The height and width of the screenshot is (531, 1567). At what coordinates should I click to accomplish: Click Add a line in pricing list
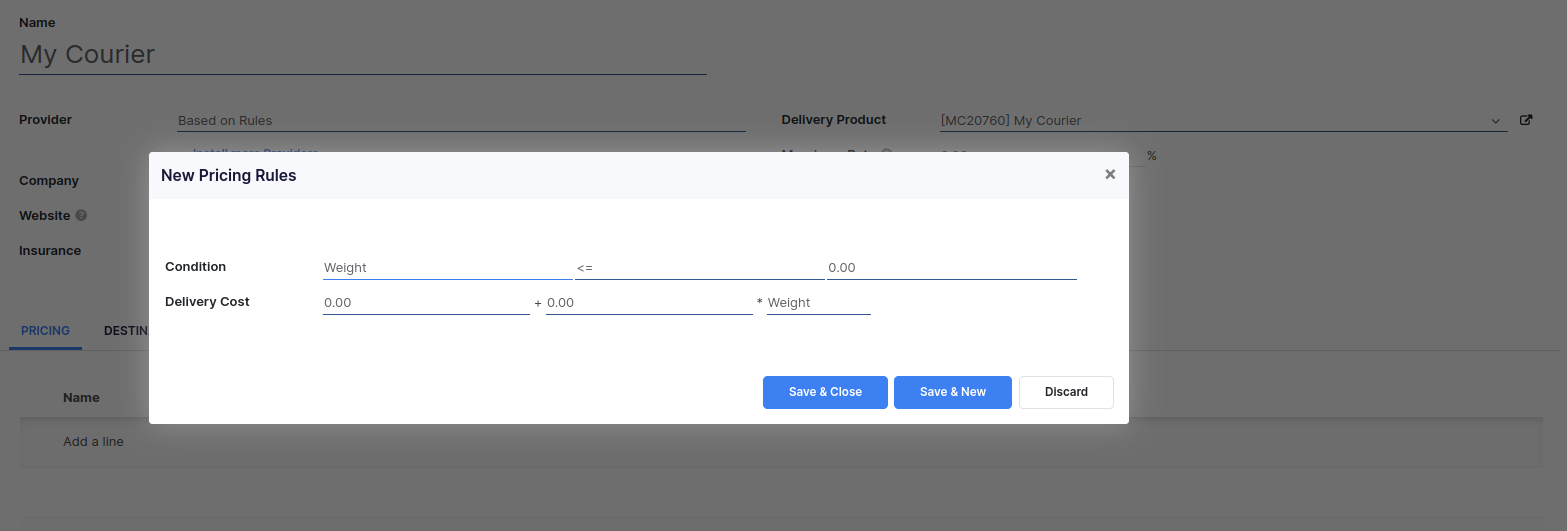[x=93, y=441]
